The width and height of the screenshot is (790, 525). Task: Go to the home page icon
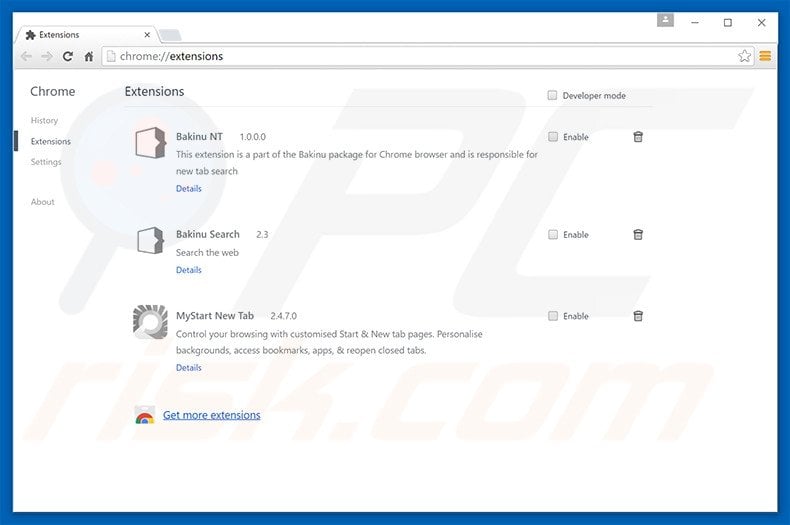[x=89, y=56]
